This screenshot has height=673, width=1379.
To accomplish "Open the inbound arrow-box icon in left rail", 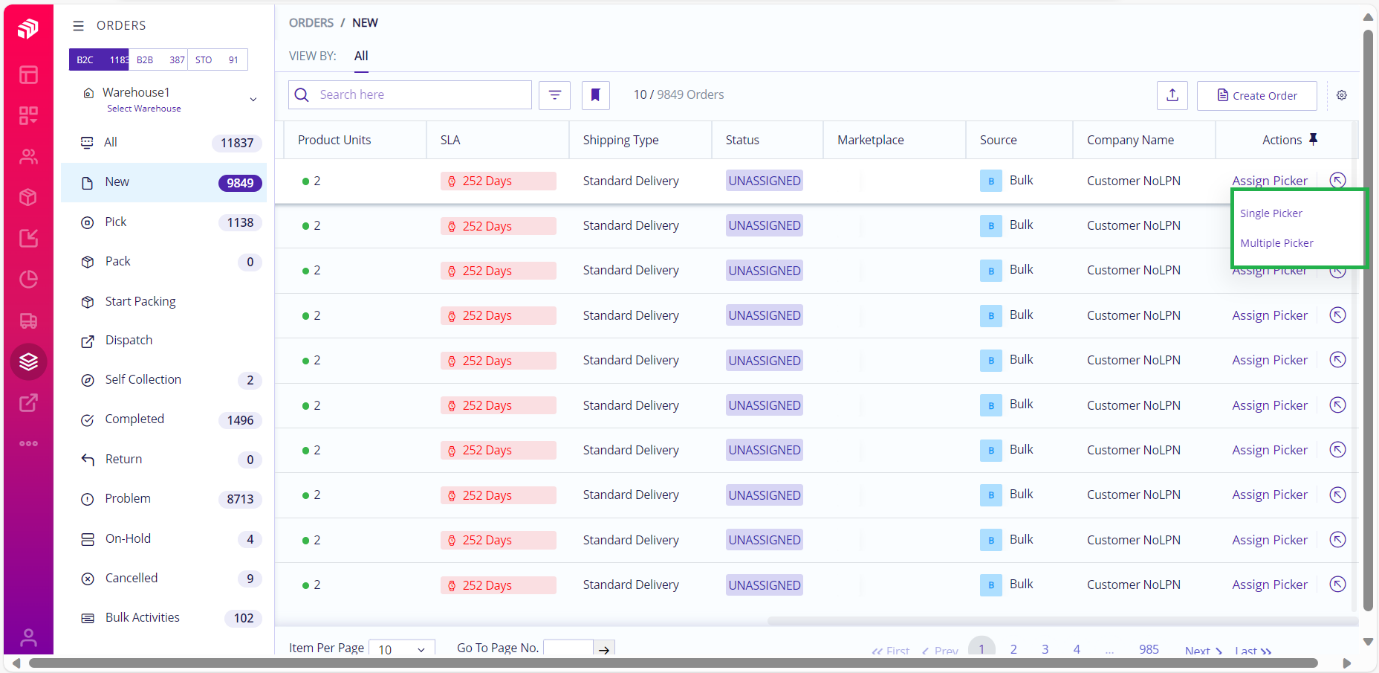I will 28,238.
